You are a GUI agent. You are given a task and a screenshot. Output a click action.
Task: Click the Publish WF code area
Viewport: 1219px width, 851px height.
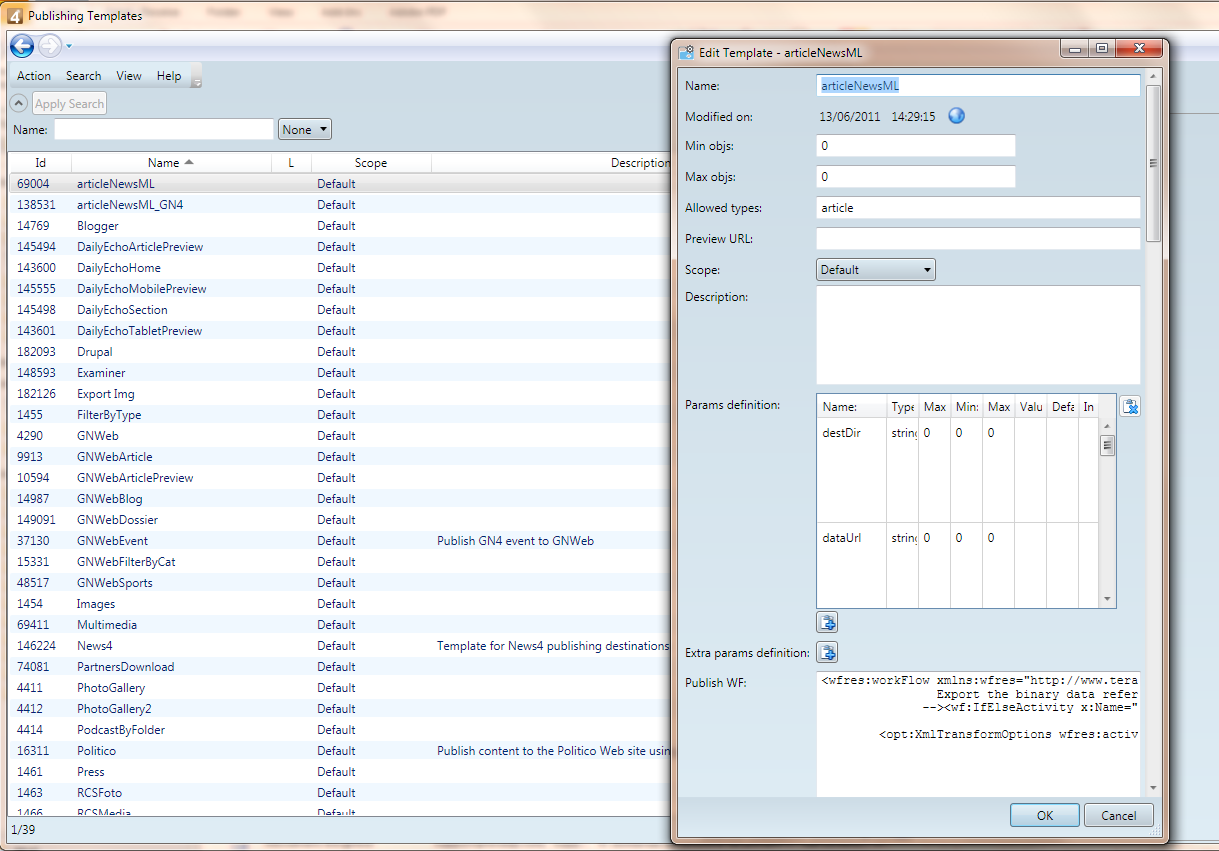[x=978, y=735]
